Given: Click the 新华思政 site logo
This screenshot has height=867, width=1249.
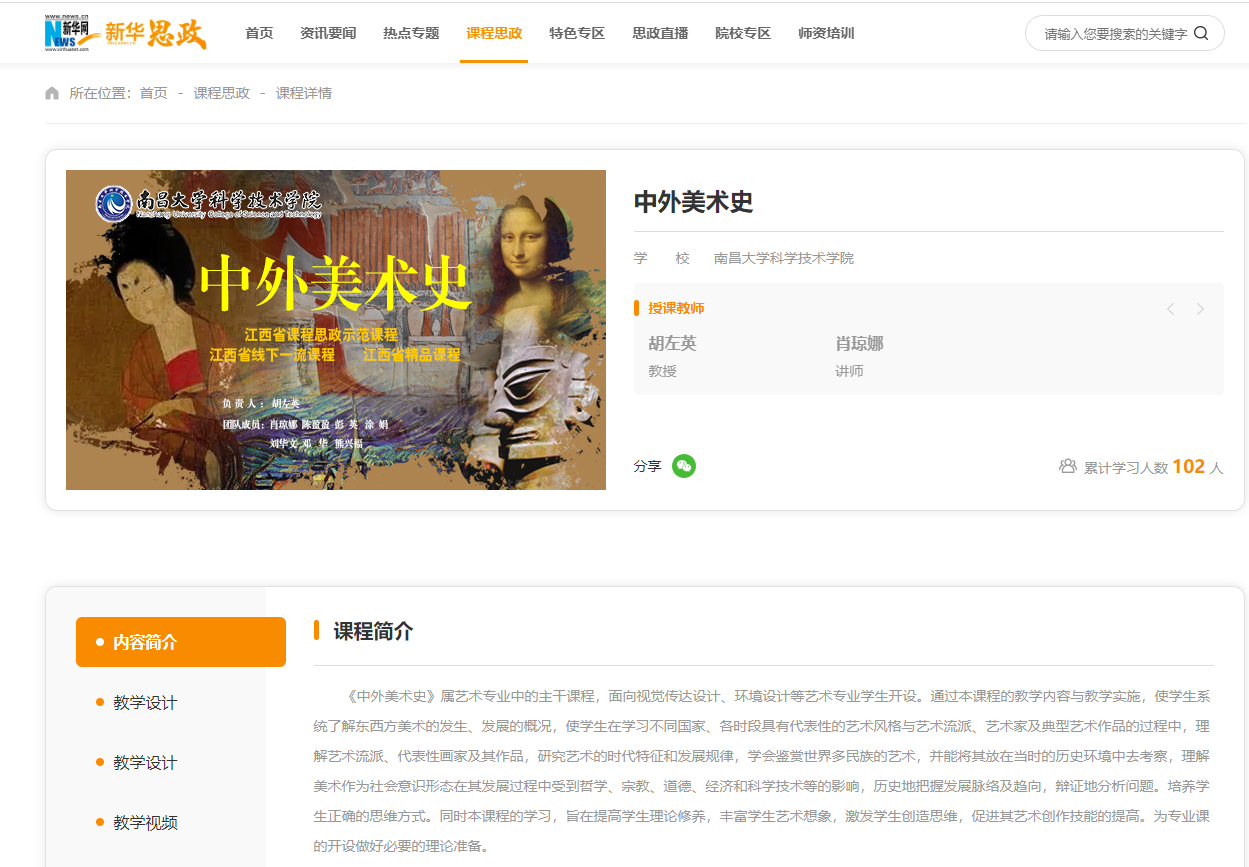Looking at the screenshot, I should pyautogui.click(x=126, y=33).
